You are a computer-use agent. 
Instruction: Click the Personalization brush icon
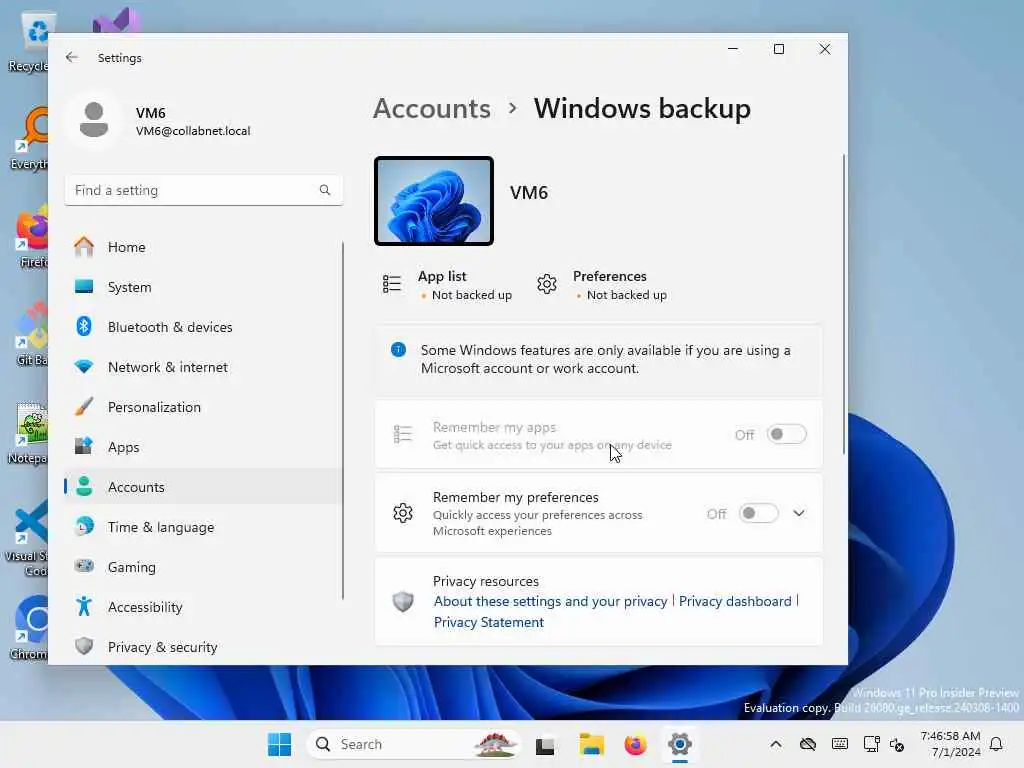84,406
